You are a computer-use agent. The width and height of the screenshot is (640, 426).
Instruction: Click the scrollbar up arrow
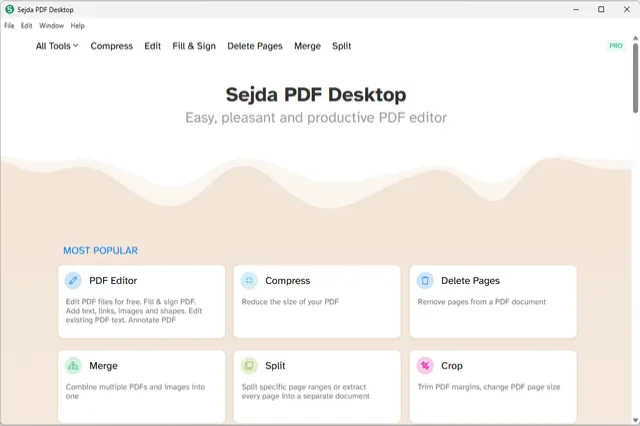click(x=636, y=38)
